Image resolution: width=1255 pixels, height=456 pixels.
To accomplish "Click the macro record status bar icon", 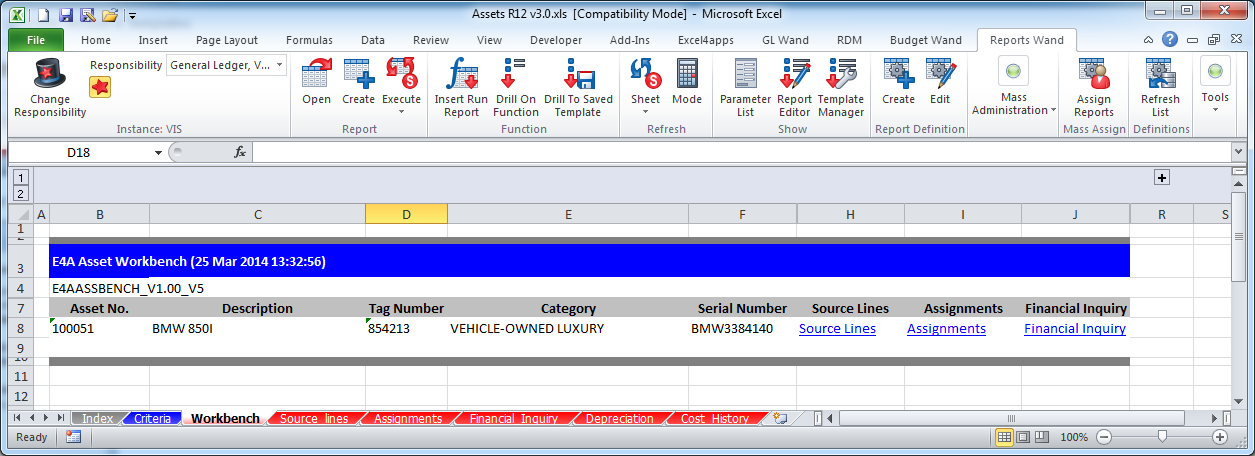I will tap(73, 437).
